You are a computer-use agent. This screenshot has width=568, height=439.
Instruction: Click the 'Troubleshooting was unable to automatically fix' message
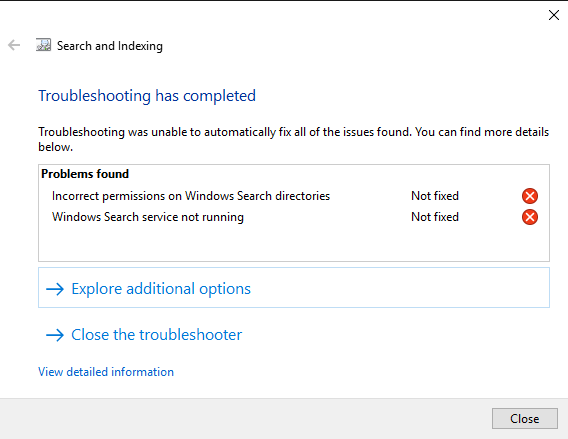(x=293, y=139)
